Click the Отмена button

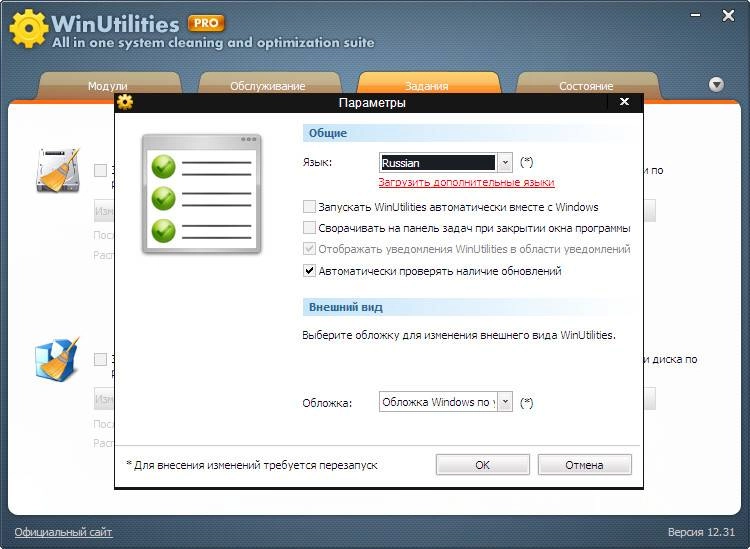585,465
